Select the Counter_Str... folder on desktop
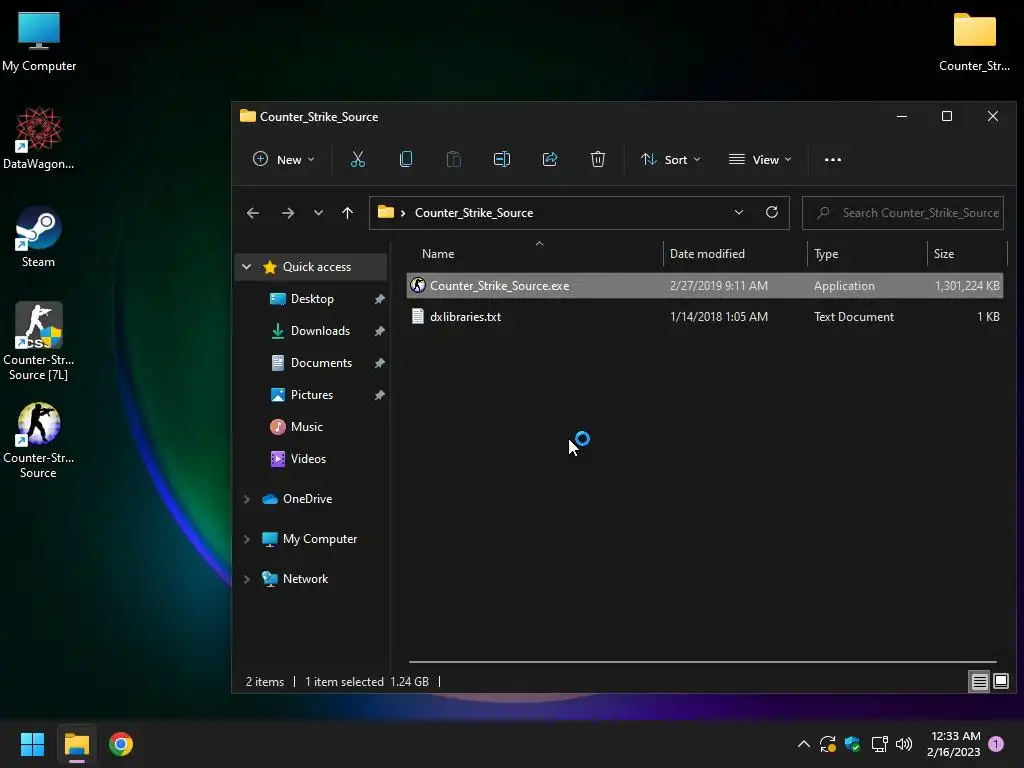Screen dimensions: 1024x768 pos(974,42)
